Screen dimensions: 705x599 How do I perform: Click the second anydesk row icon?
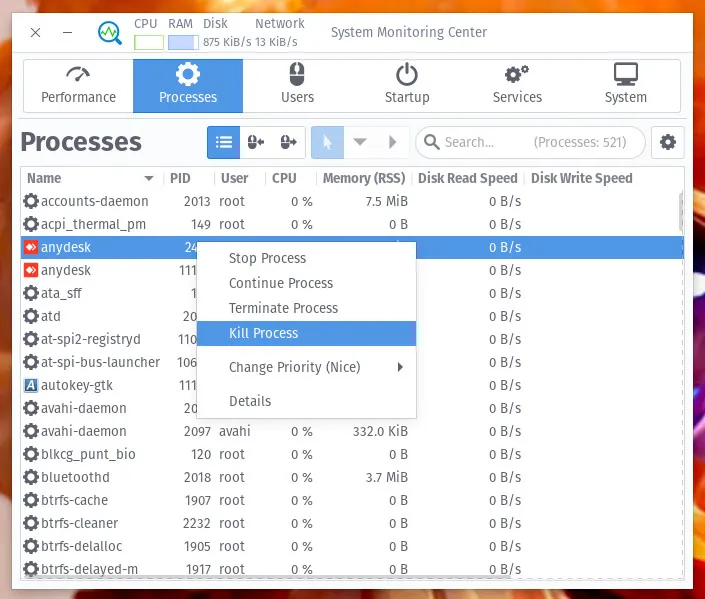coord(31,270)
